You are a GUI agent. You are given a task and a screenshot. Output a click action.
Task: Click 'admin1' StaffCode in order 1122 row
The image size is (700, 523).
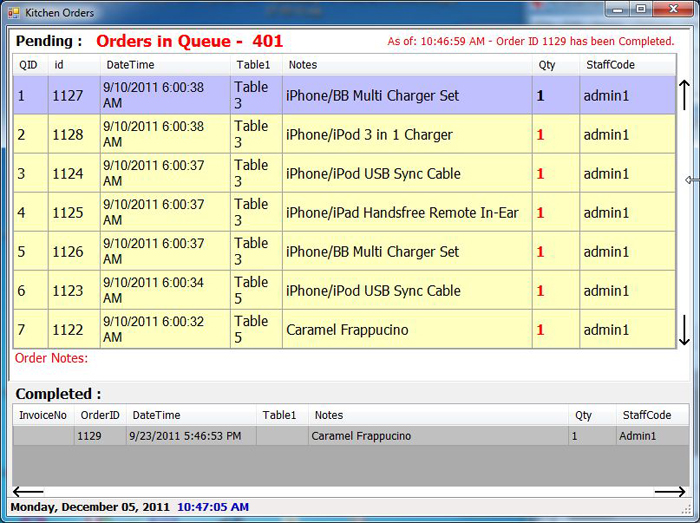pyautogui.click(x=628, y=329)
